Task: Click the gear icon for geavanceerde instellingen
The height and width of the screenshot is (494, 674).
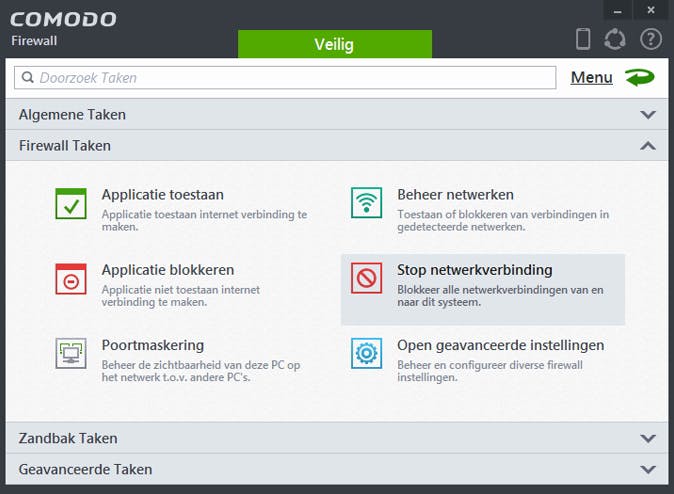Action: pyautogui.click(x=367, y=353)
